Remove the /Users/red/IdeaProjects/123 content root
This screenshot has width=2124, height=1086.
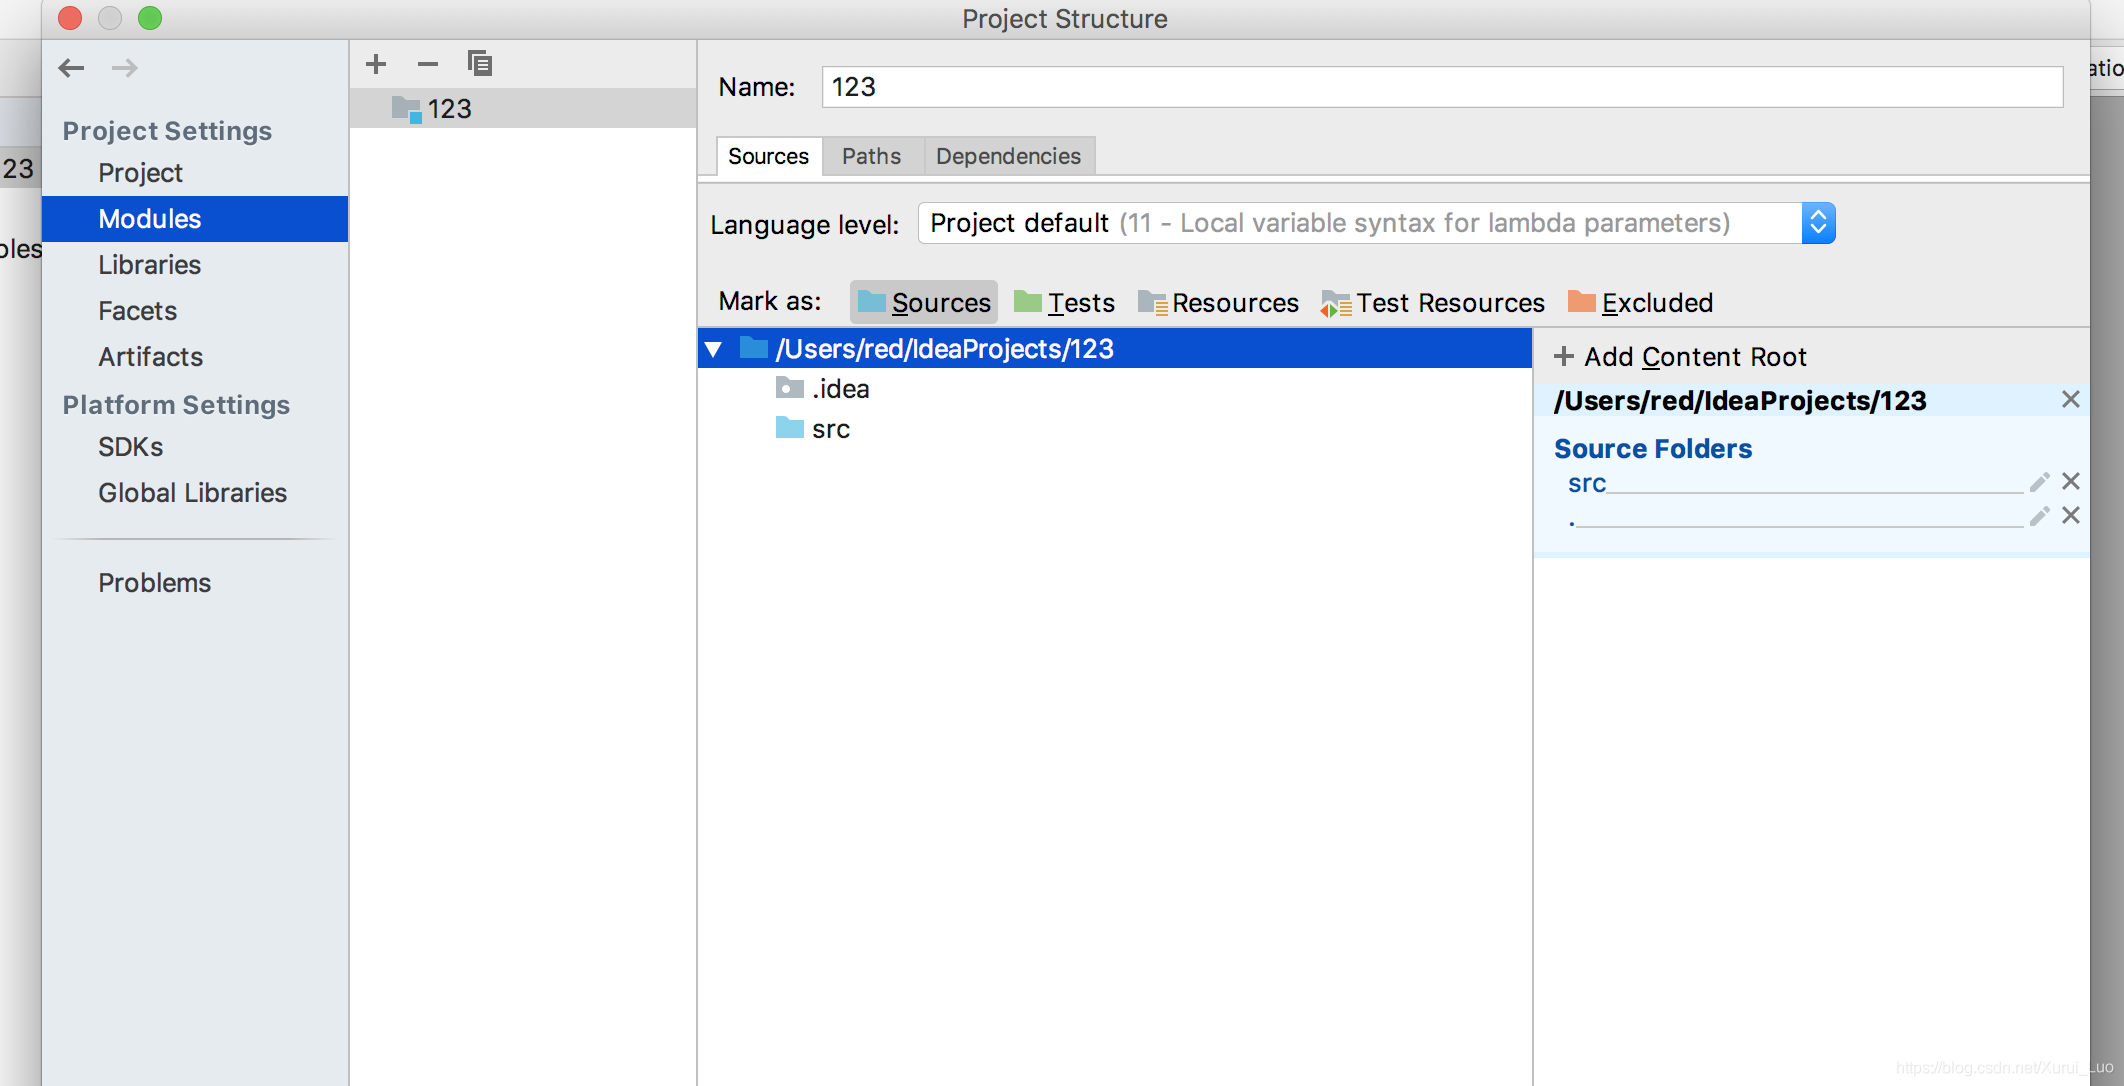[x=2071, y=400]
